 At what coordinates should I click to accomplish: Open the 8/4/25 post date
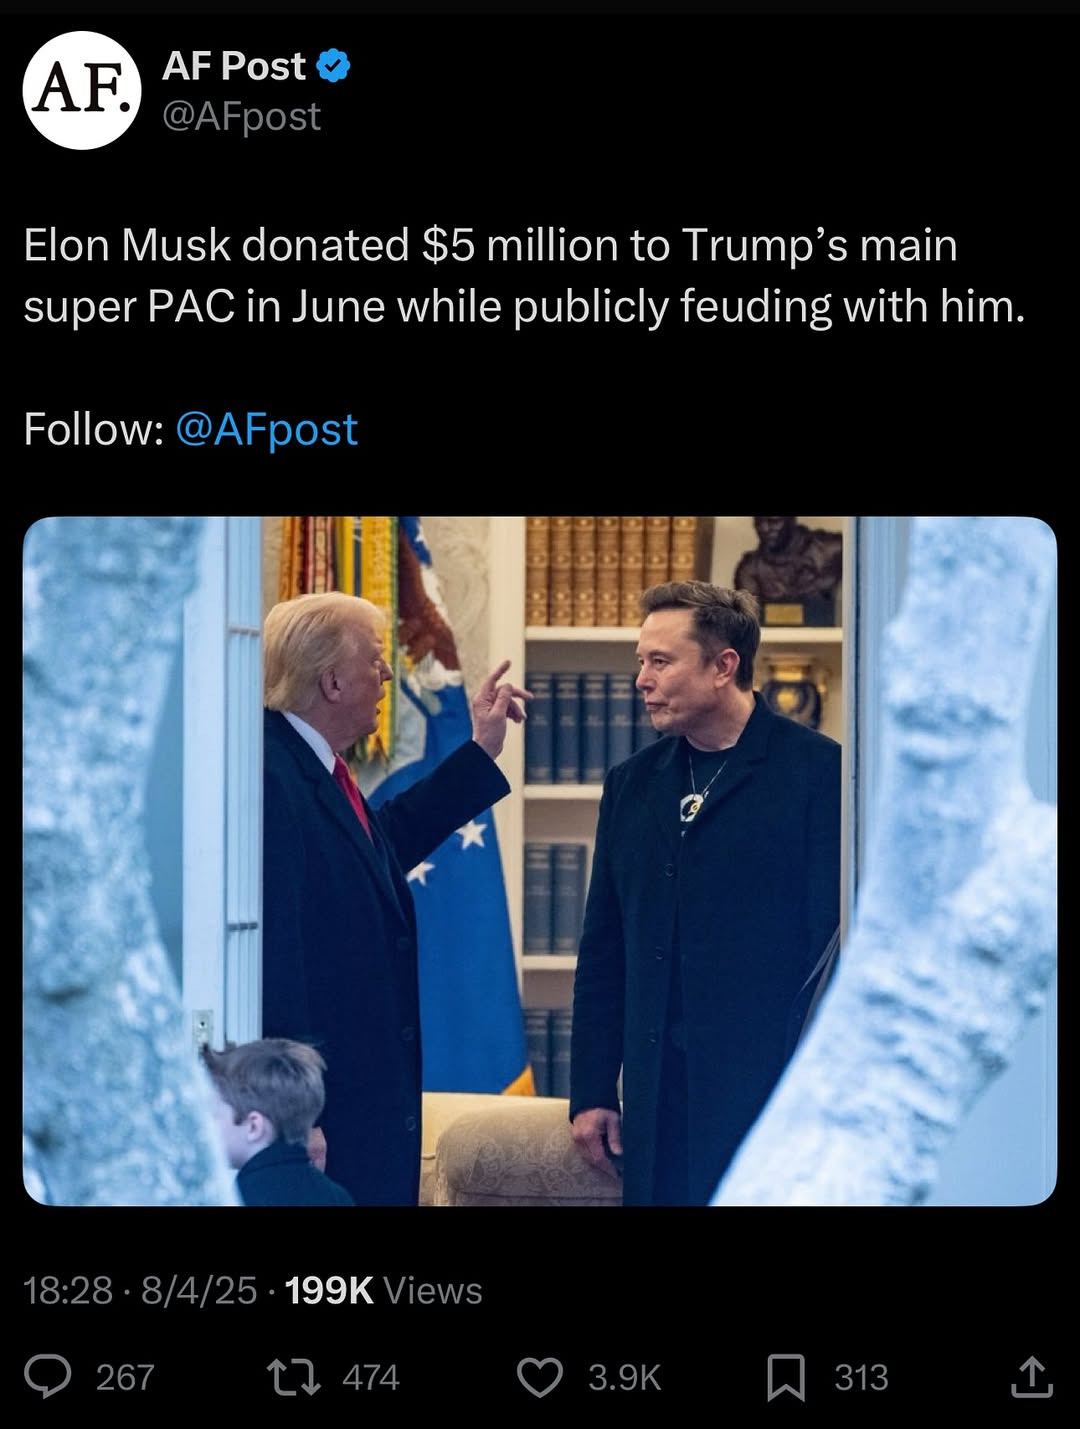click(199, 1290)
